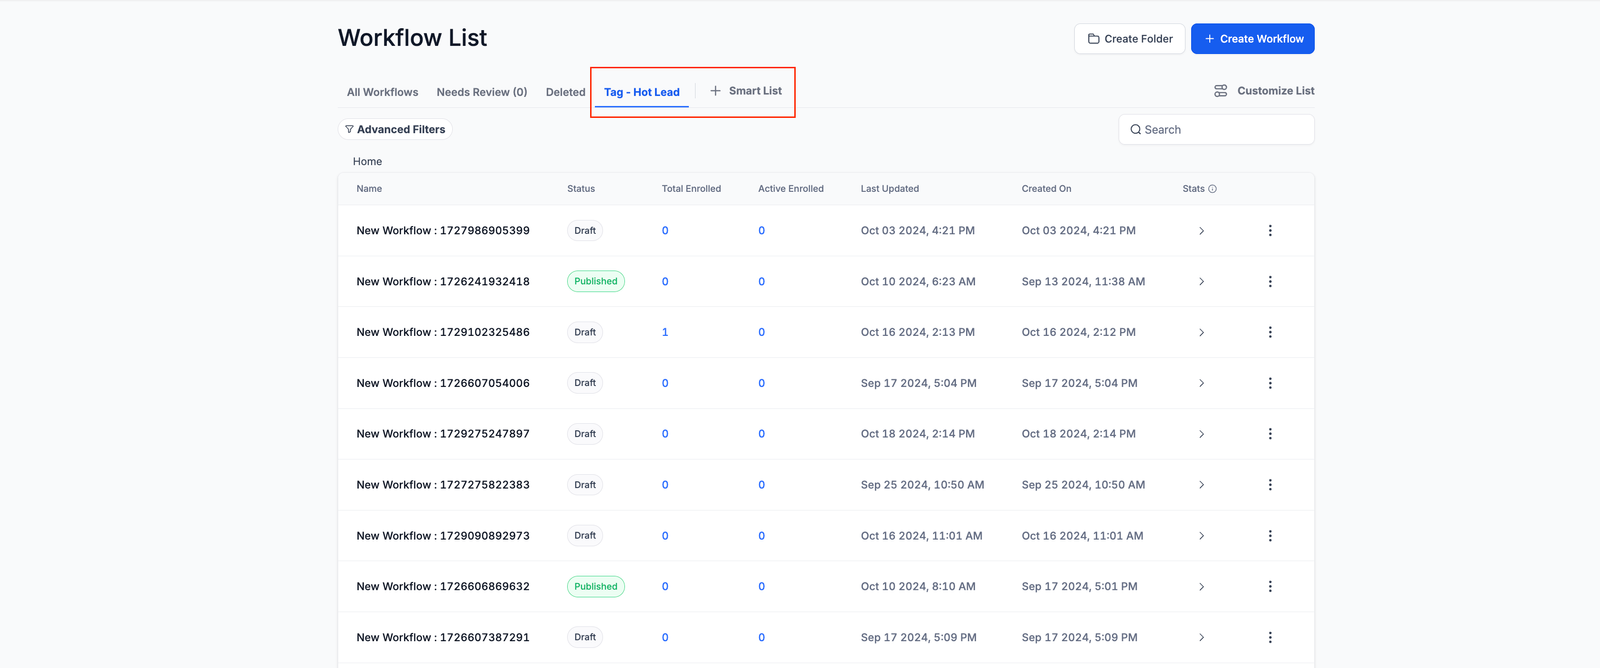Open three-dot menu for workflow 1726607387291
1600x668 pixels.
pos(1270,637)
